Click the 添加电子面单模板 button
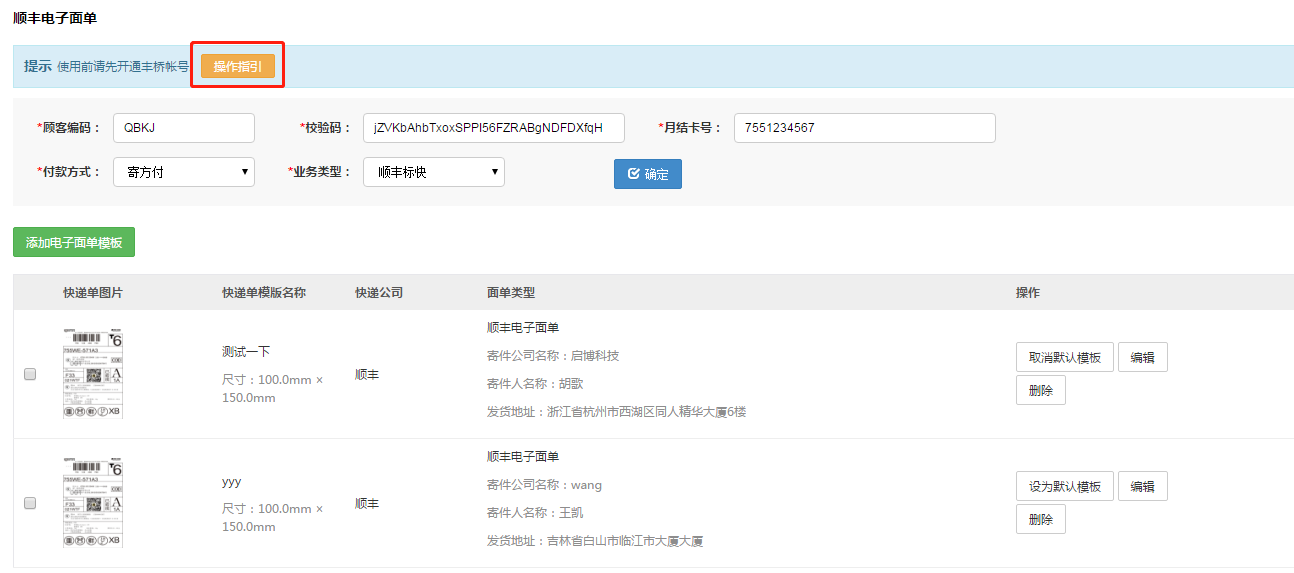 point(74,243)
